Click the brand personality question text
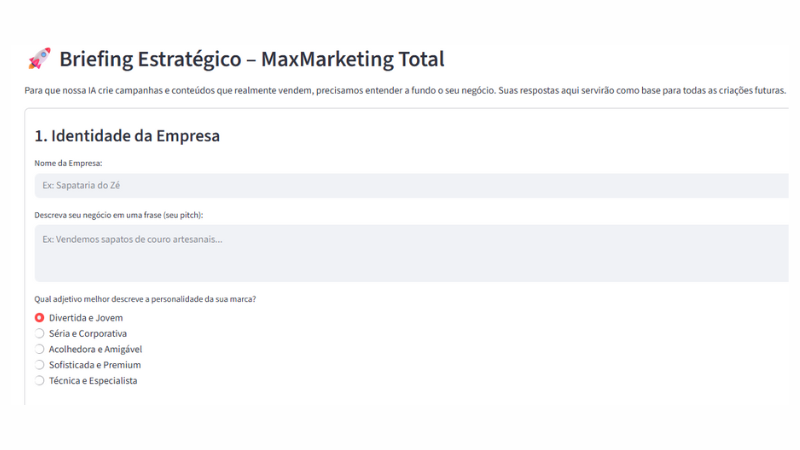The height and width of the screenshot is (450, 800). (145, 299)
